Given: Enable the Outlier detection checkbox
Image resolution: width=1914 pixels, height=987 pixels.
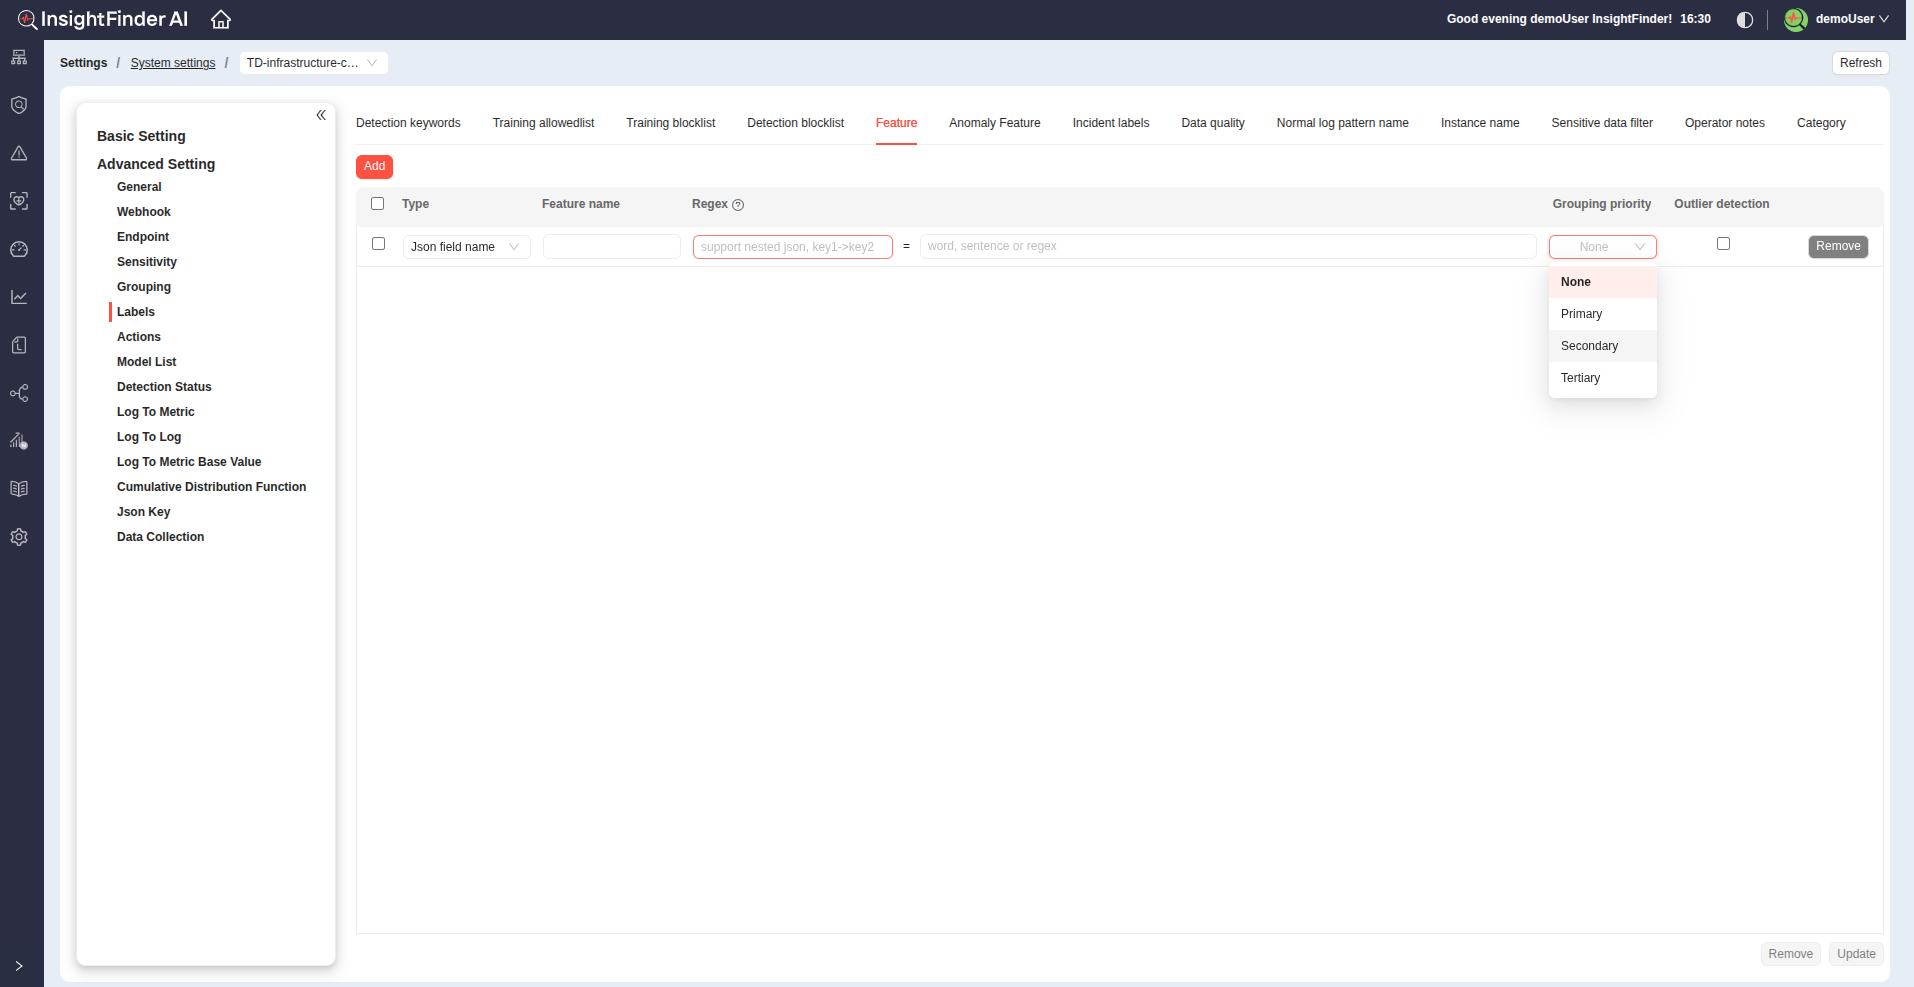Looking at the screenshot, I should [x=1723, y=244].
